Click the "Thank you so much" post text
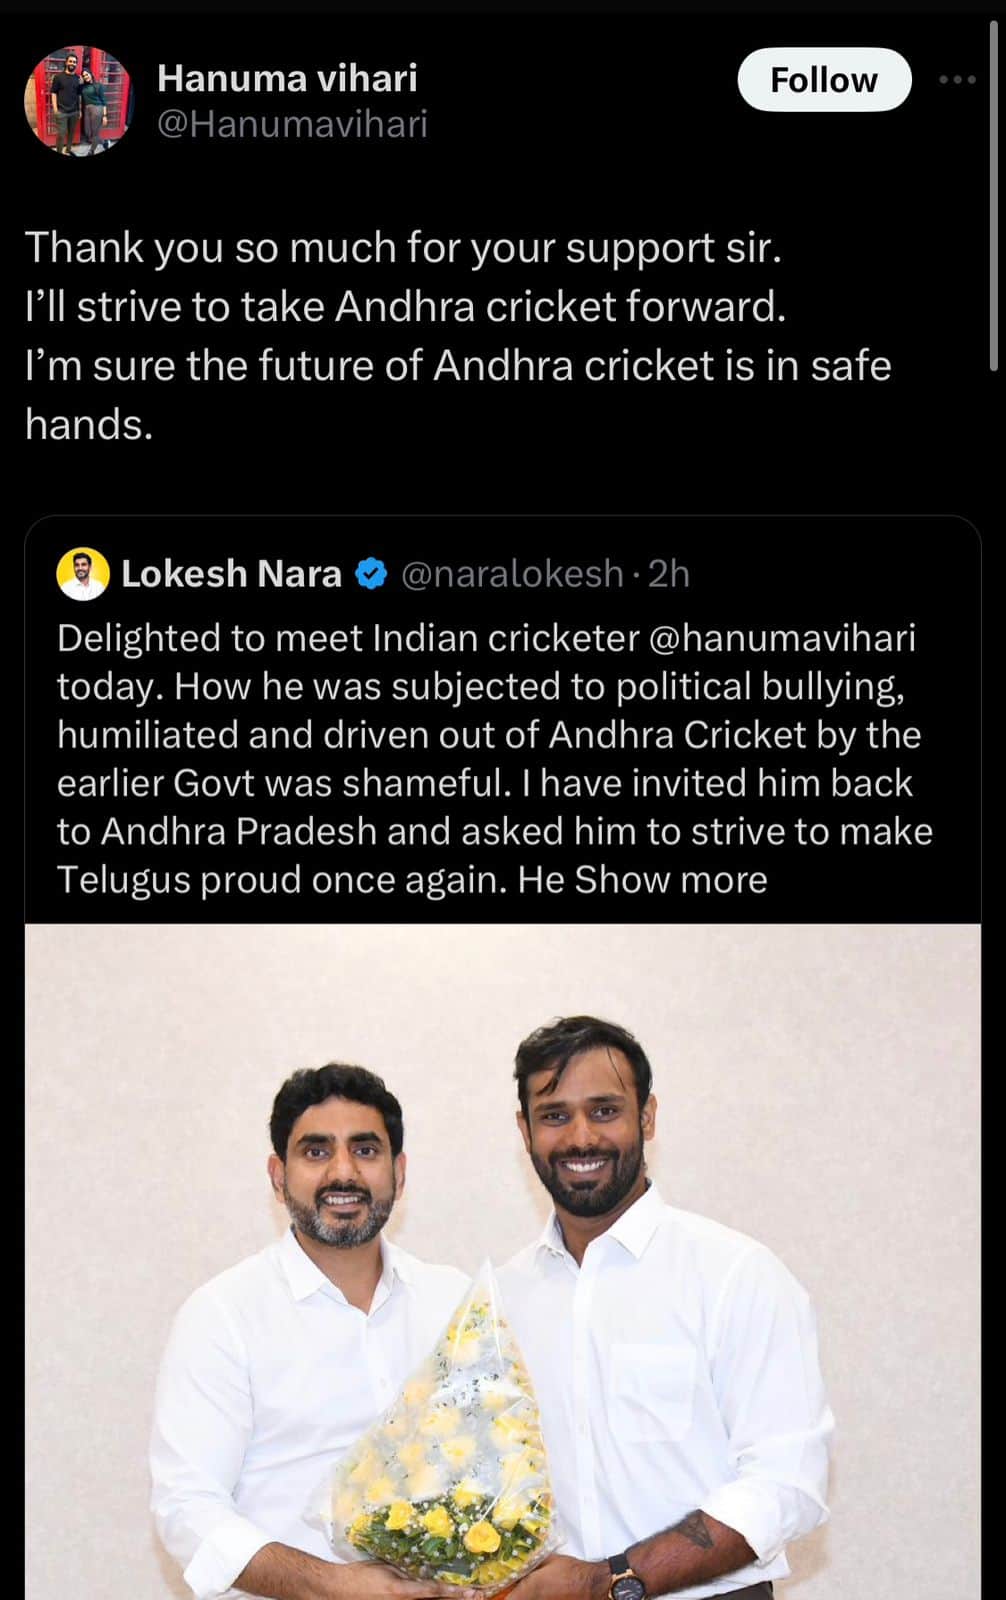This screenshot has height=1600, width=1006. [402, 248]
